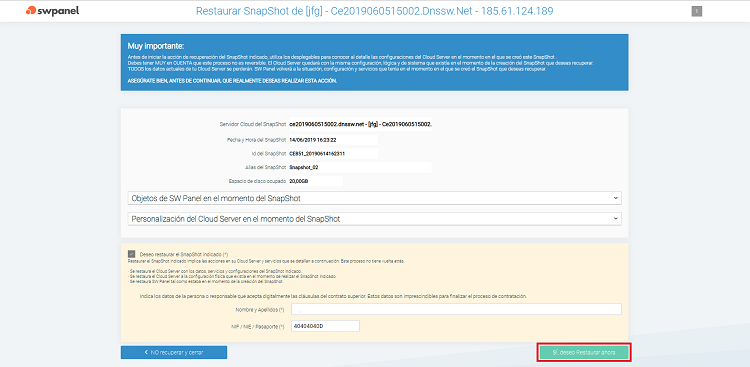Select the alias value 'Snapshot_02'
The width and height of the screenshot is (750, 367).
tap(304, 167)
